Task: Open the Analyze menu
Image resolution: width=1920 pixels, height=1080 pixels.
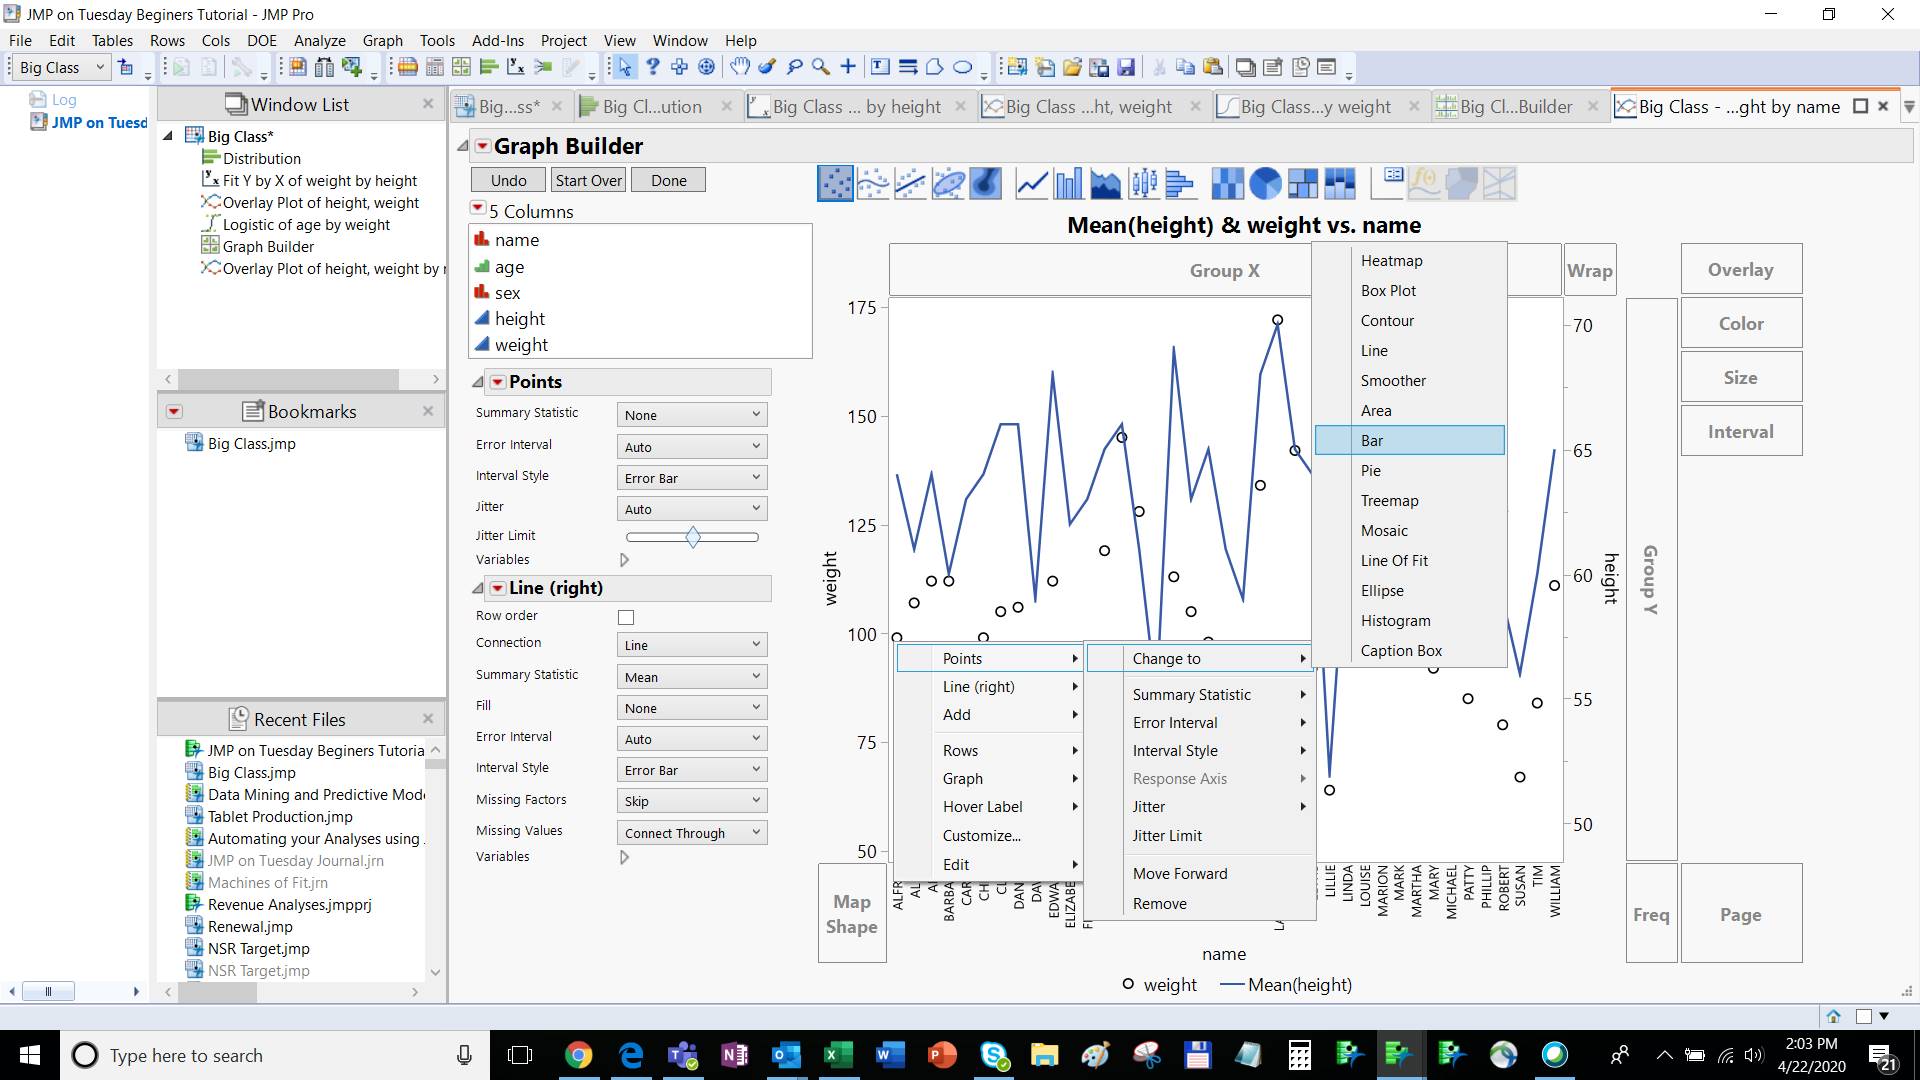Action: pos(319,40)
